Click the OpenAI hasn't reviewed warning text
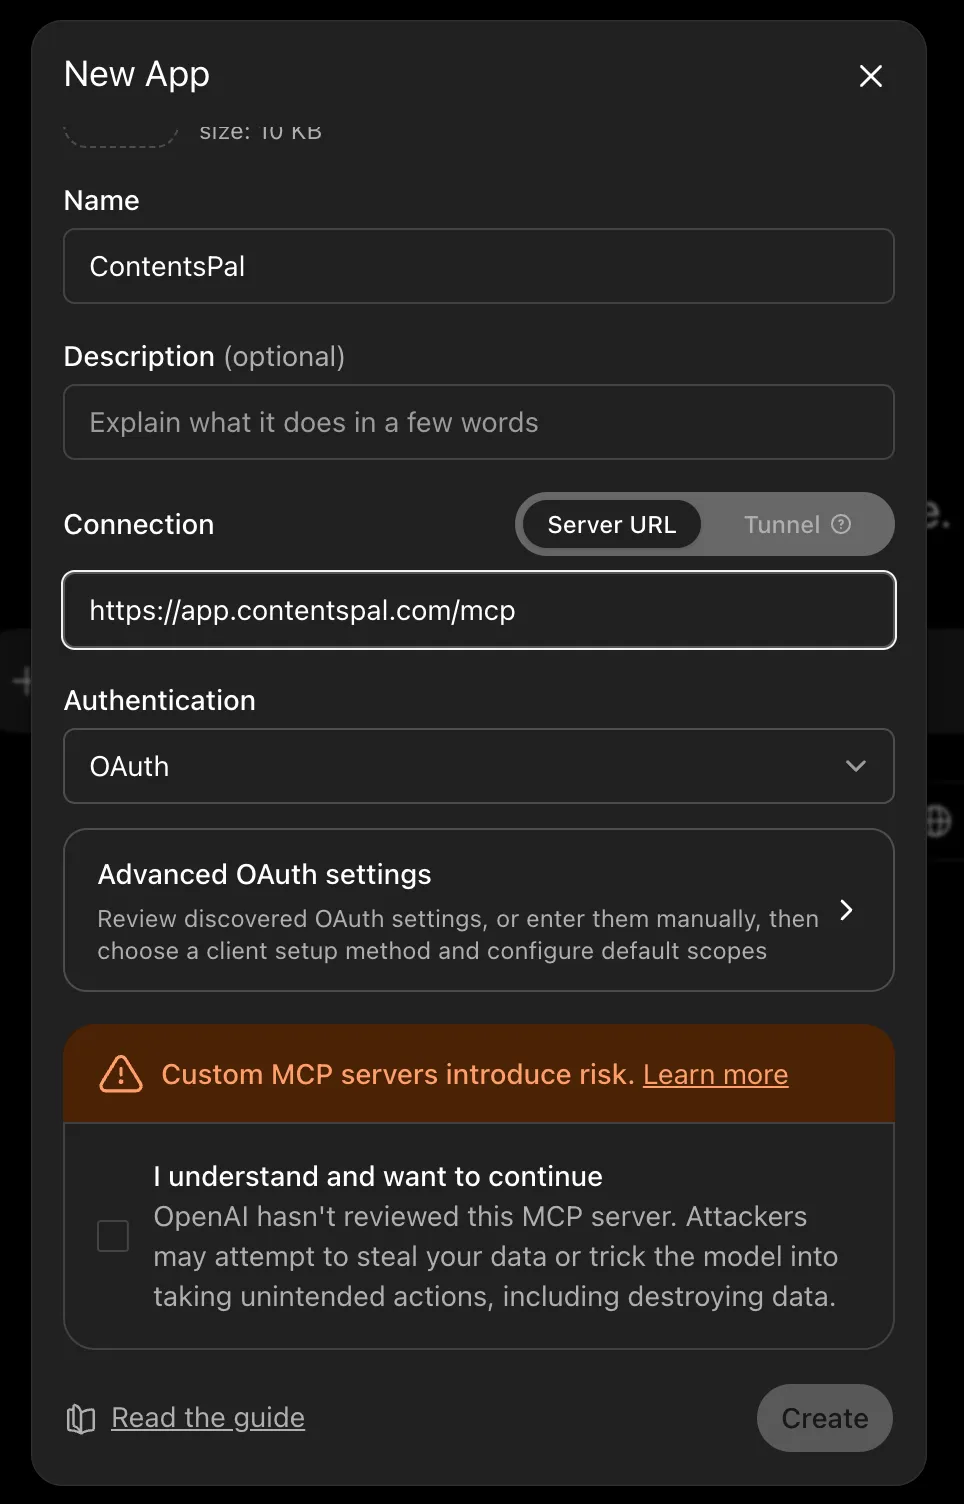Screen dimensions: 964x1504 click(495, 1256)
